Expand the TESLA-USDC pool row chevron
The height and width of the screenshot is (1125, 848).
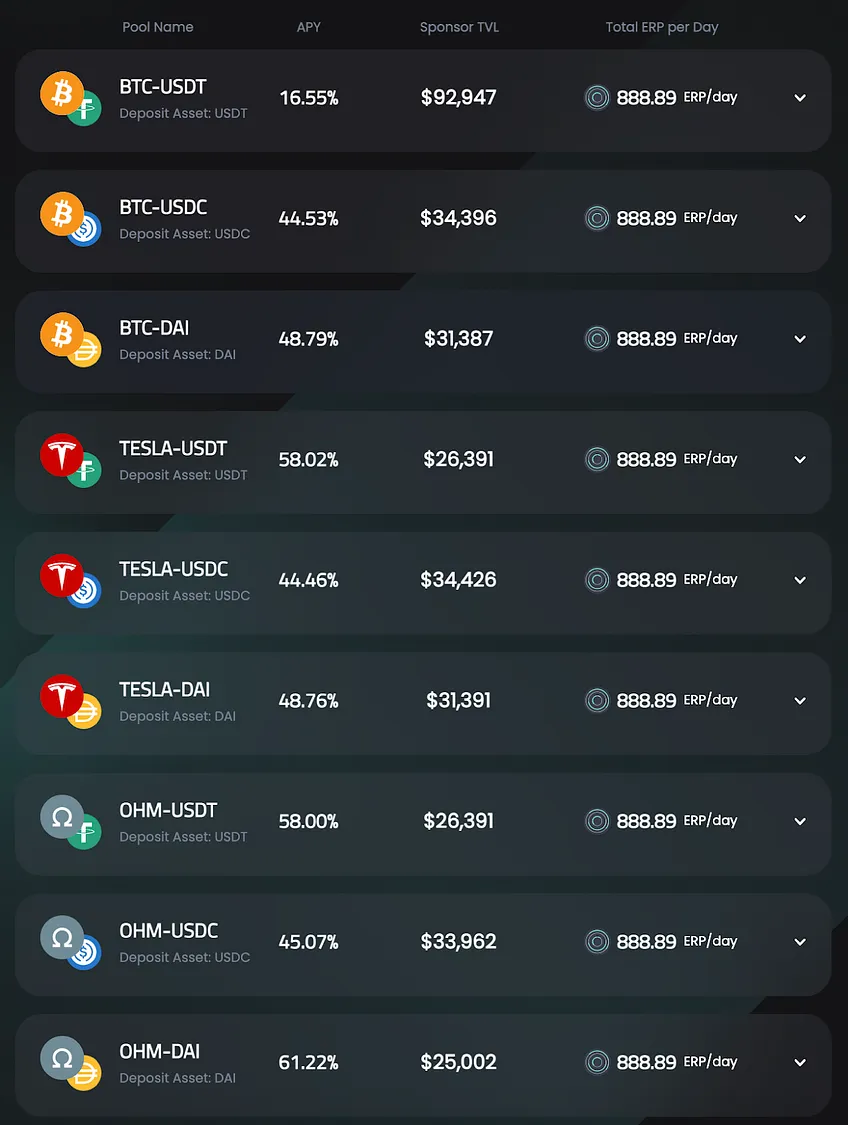(x=800, y=580)
